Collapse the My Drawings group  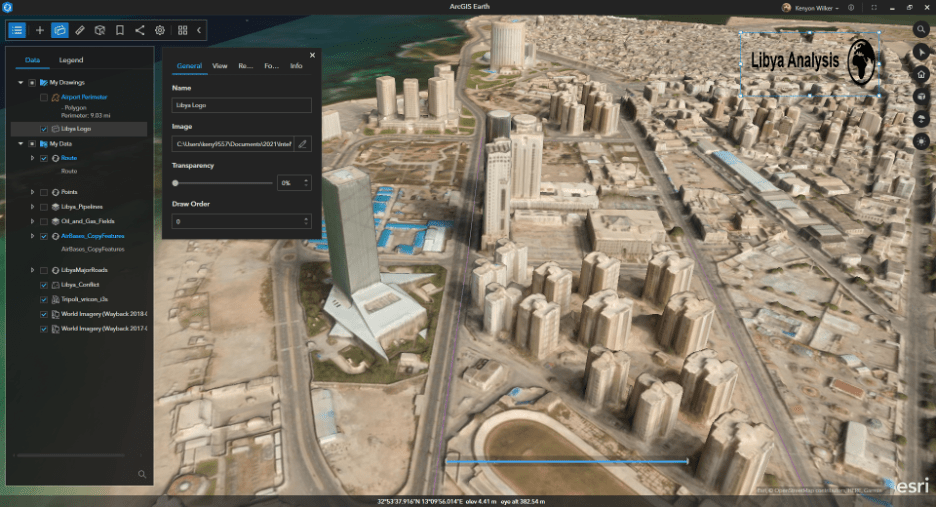coord(21,82)
